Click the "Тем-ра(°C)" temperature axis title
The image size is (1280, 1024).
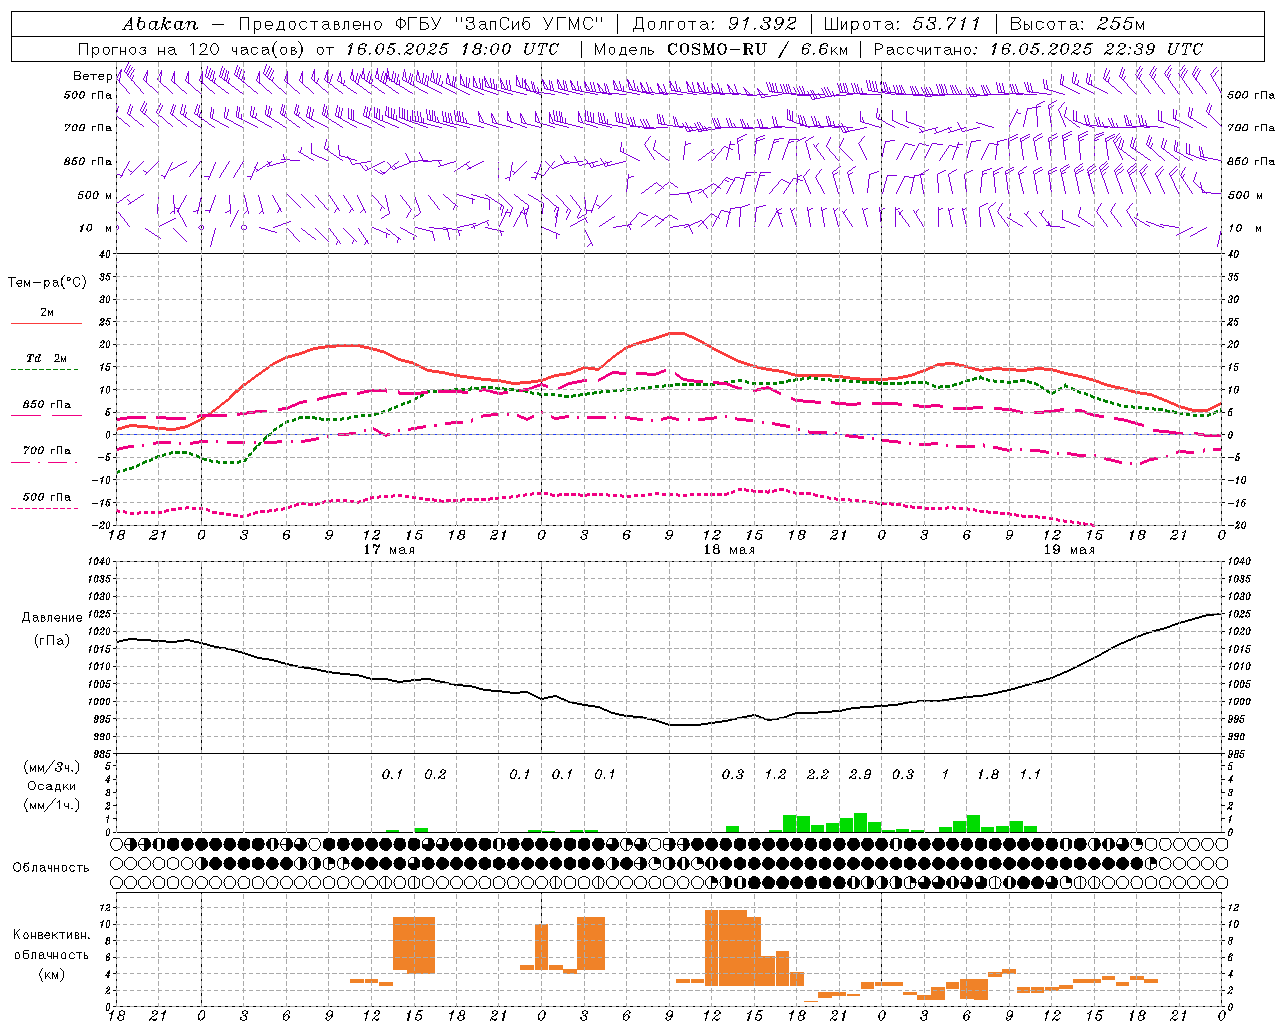tap(47, 283)
